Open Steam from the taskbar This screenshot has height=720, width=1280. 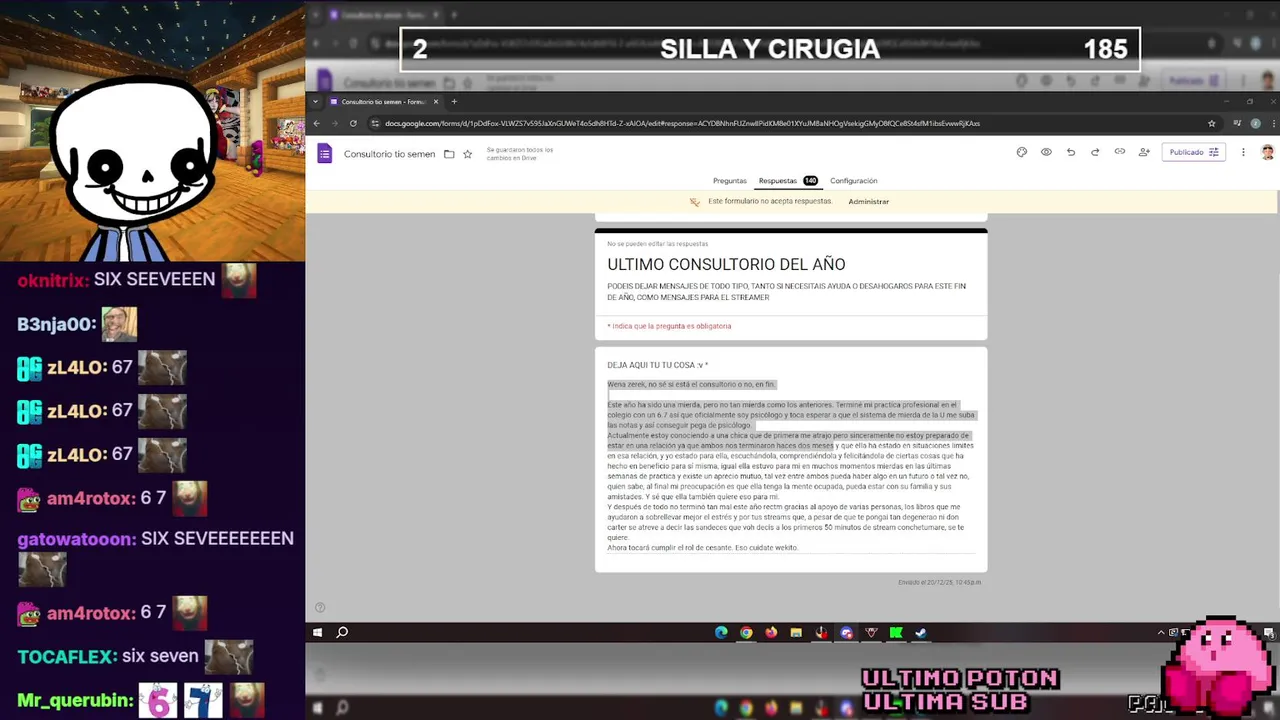pyautogui.click(x=921, y=632)
